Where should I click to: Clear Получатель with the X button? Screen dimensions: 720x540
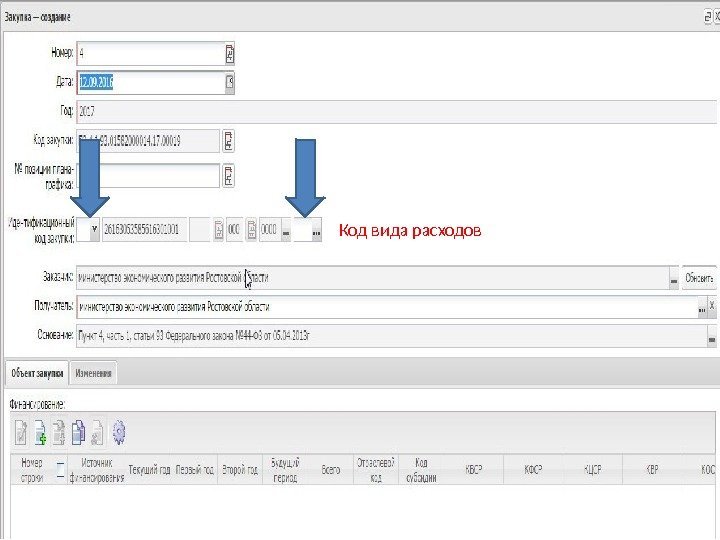click(712, 306)
